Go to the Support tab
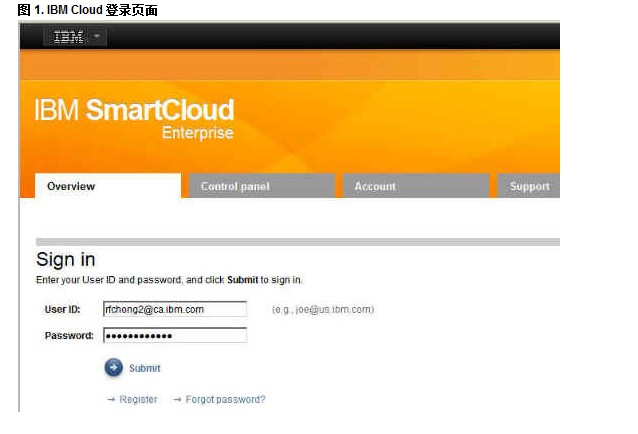Viewport: 638px width, 434px height. tap(529, 186)
